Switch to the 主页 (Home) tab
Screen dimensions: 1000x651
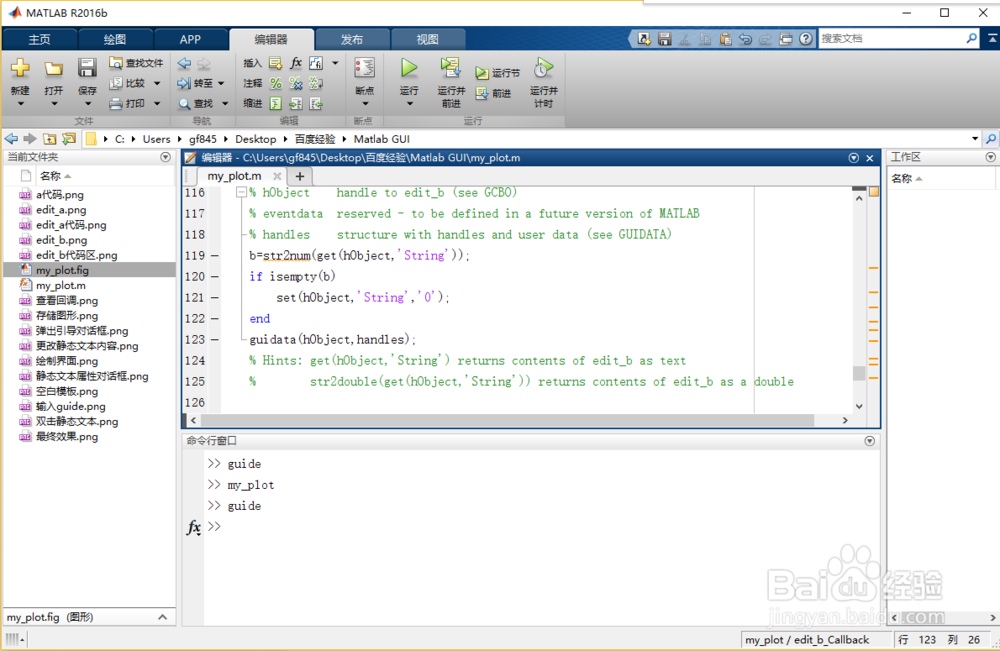tap(40, 40)
